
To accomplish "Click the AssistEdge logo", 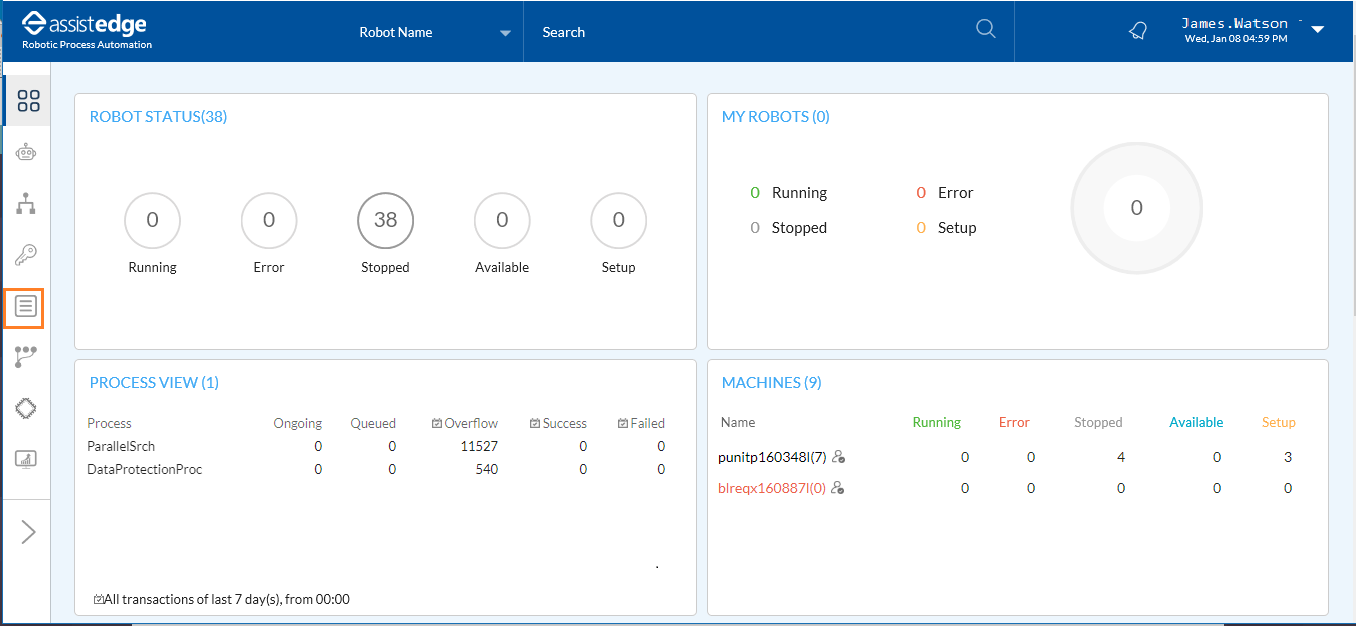I will click(x=88, y=31).
